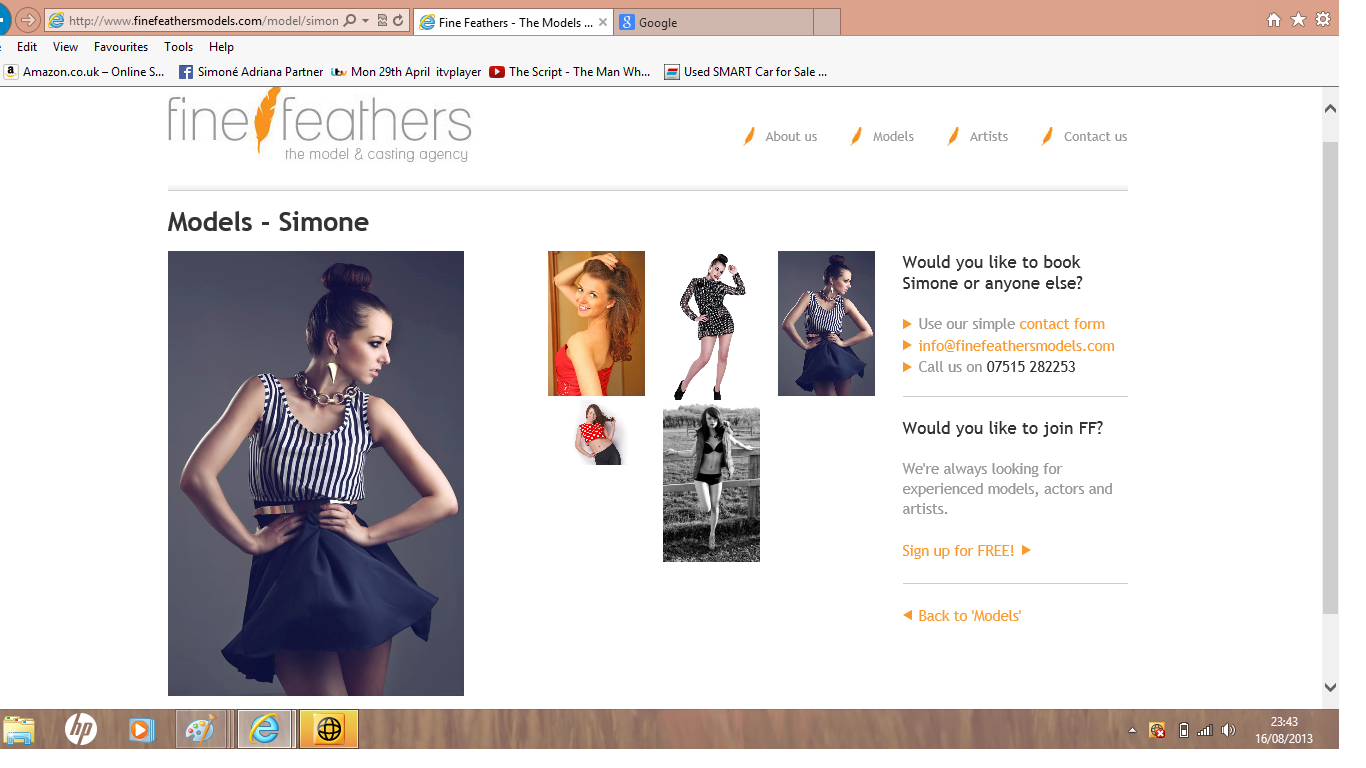Image resolution: width=1366 pixels, height=768 pixels.
Task: Click Simone's black-and-white outdoor photo thumbnail
Action: pos(710,483)
